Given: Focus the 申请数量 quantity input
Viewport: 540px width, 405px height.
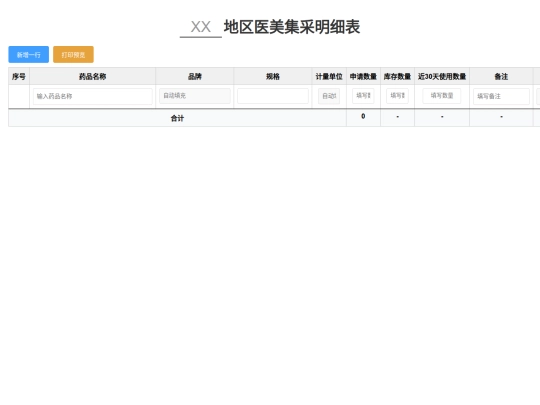Looking at the screenshot, I should click(363, 96).
